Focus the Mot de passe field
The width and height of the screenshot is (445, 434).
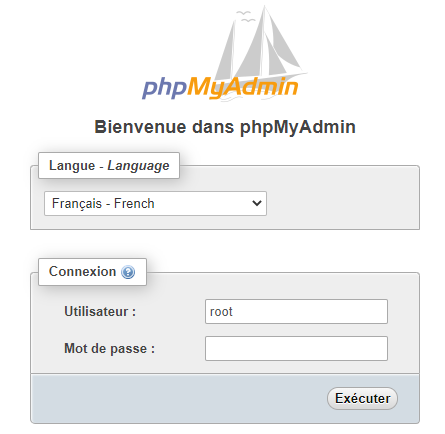[296, 349]
